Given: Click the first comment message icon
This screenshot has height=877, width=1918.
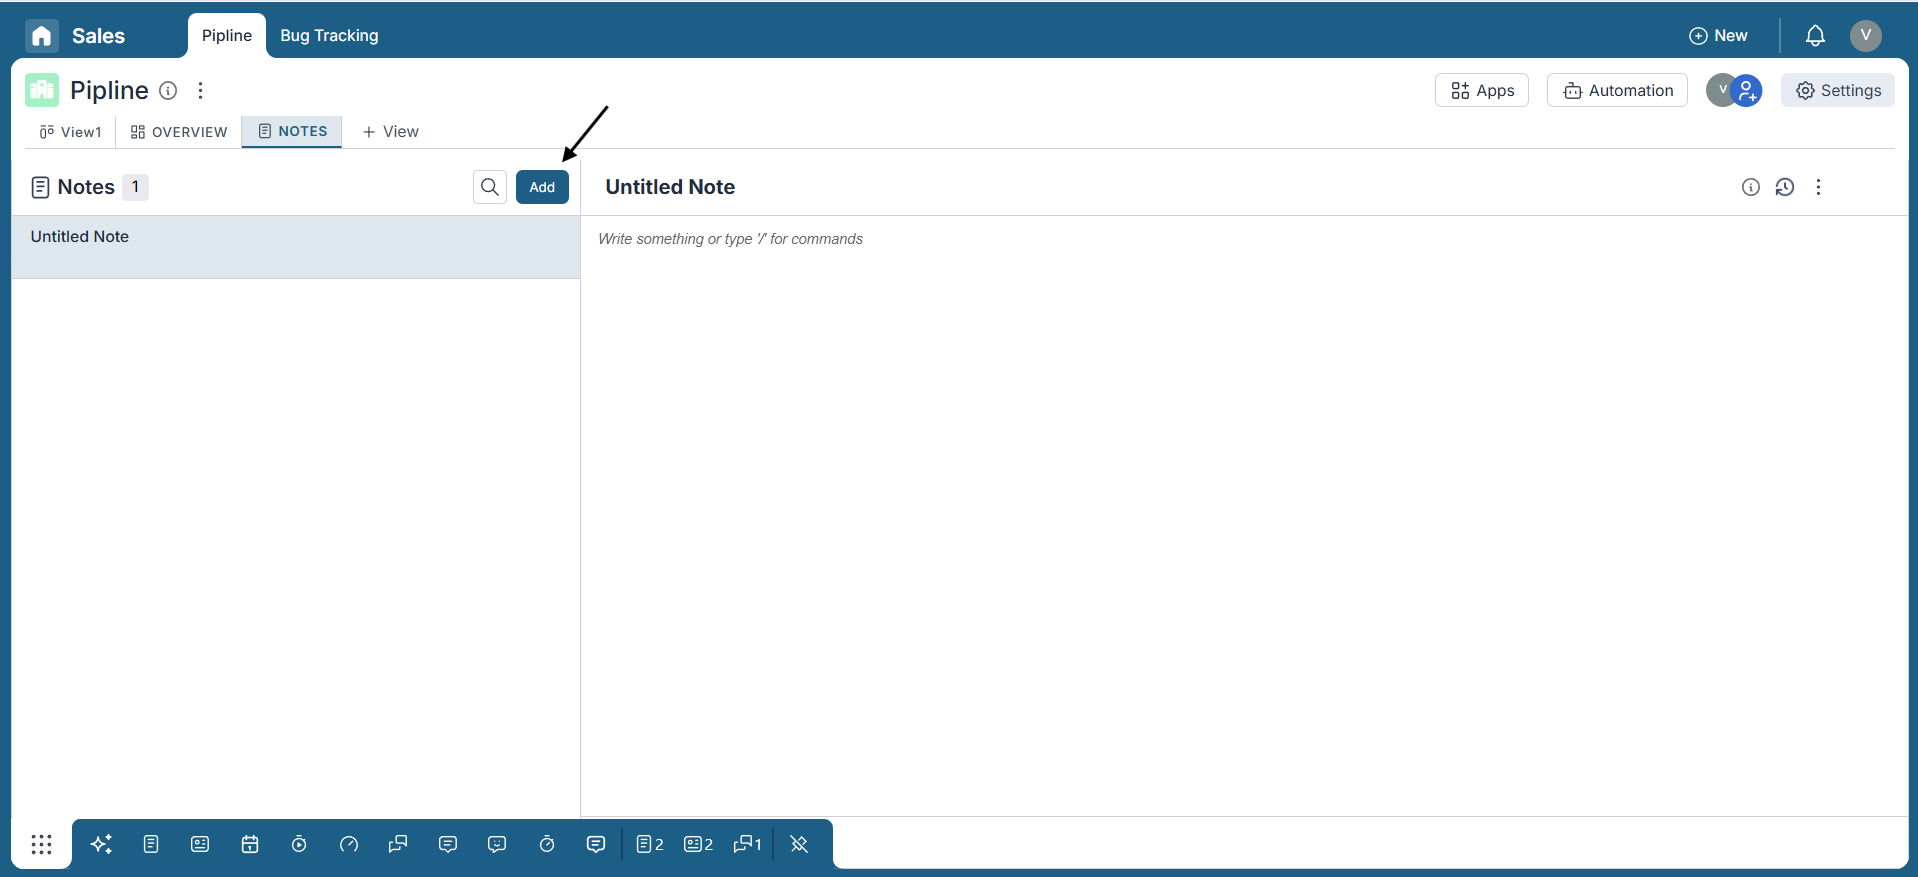Looking at the screenshot, I should (448, 844).
